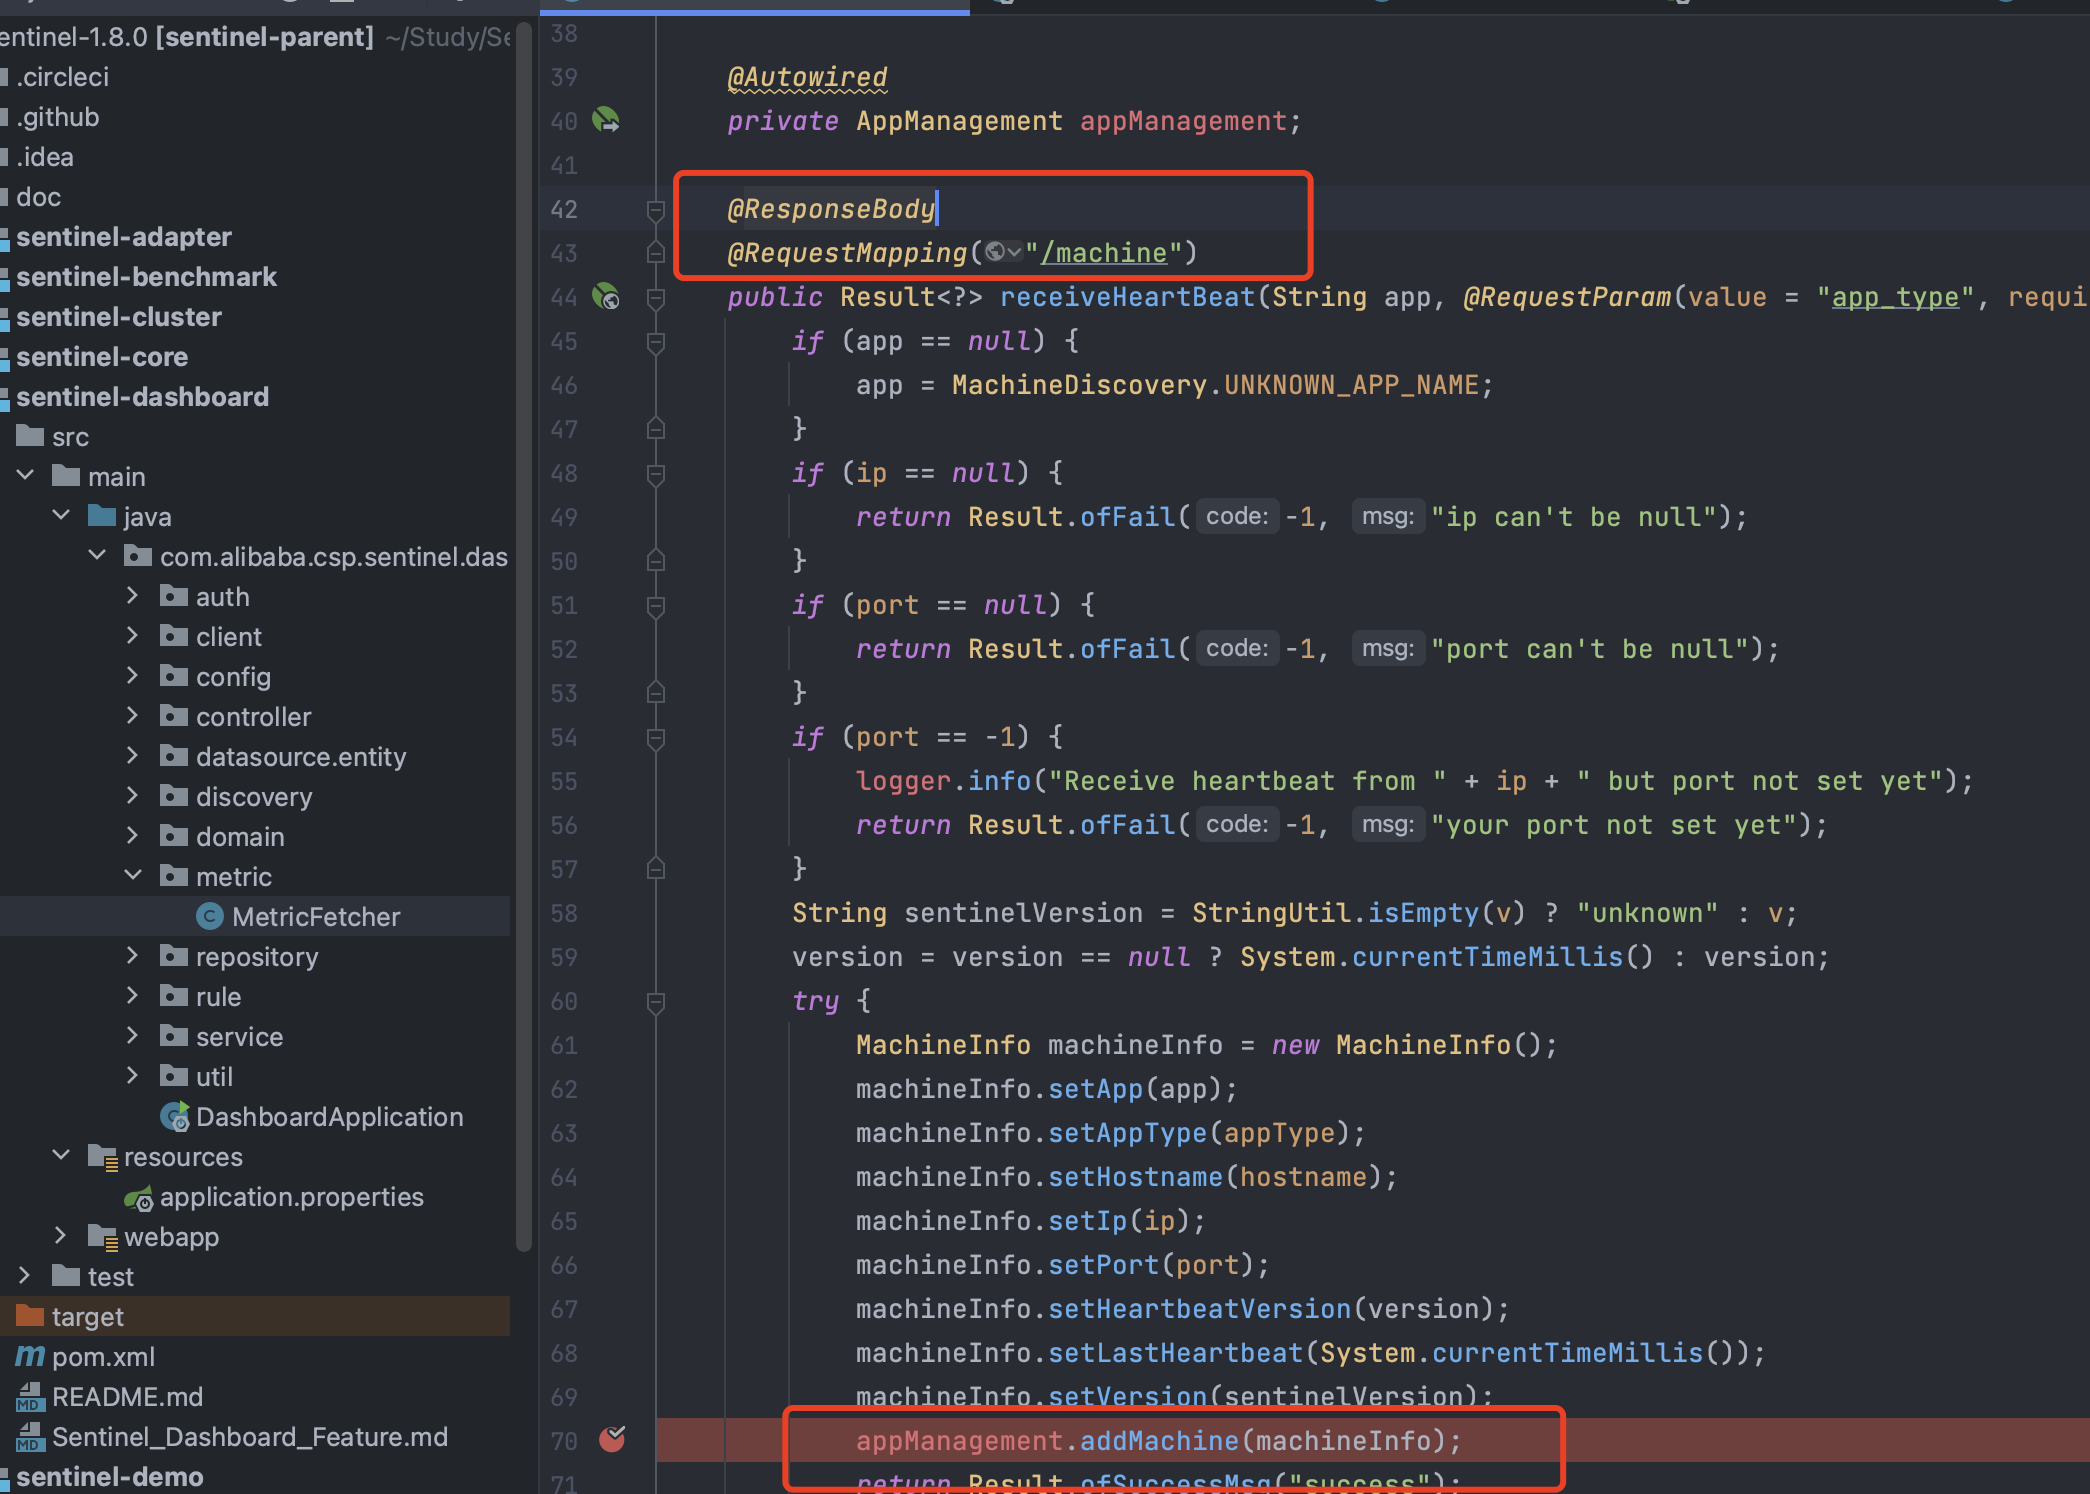Expand the webapp folder
2090x1494 pixels.
pos(60,1236)
